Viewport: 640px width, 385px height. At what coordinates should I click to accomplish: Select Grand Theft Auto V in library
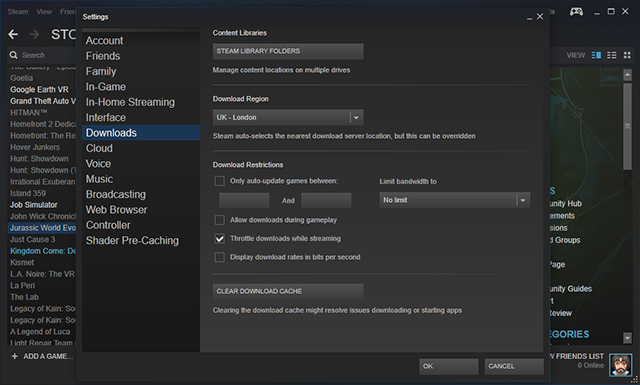click(43, 101)
